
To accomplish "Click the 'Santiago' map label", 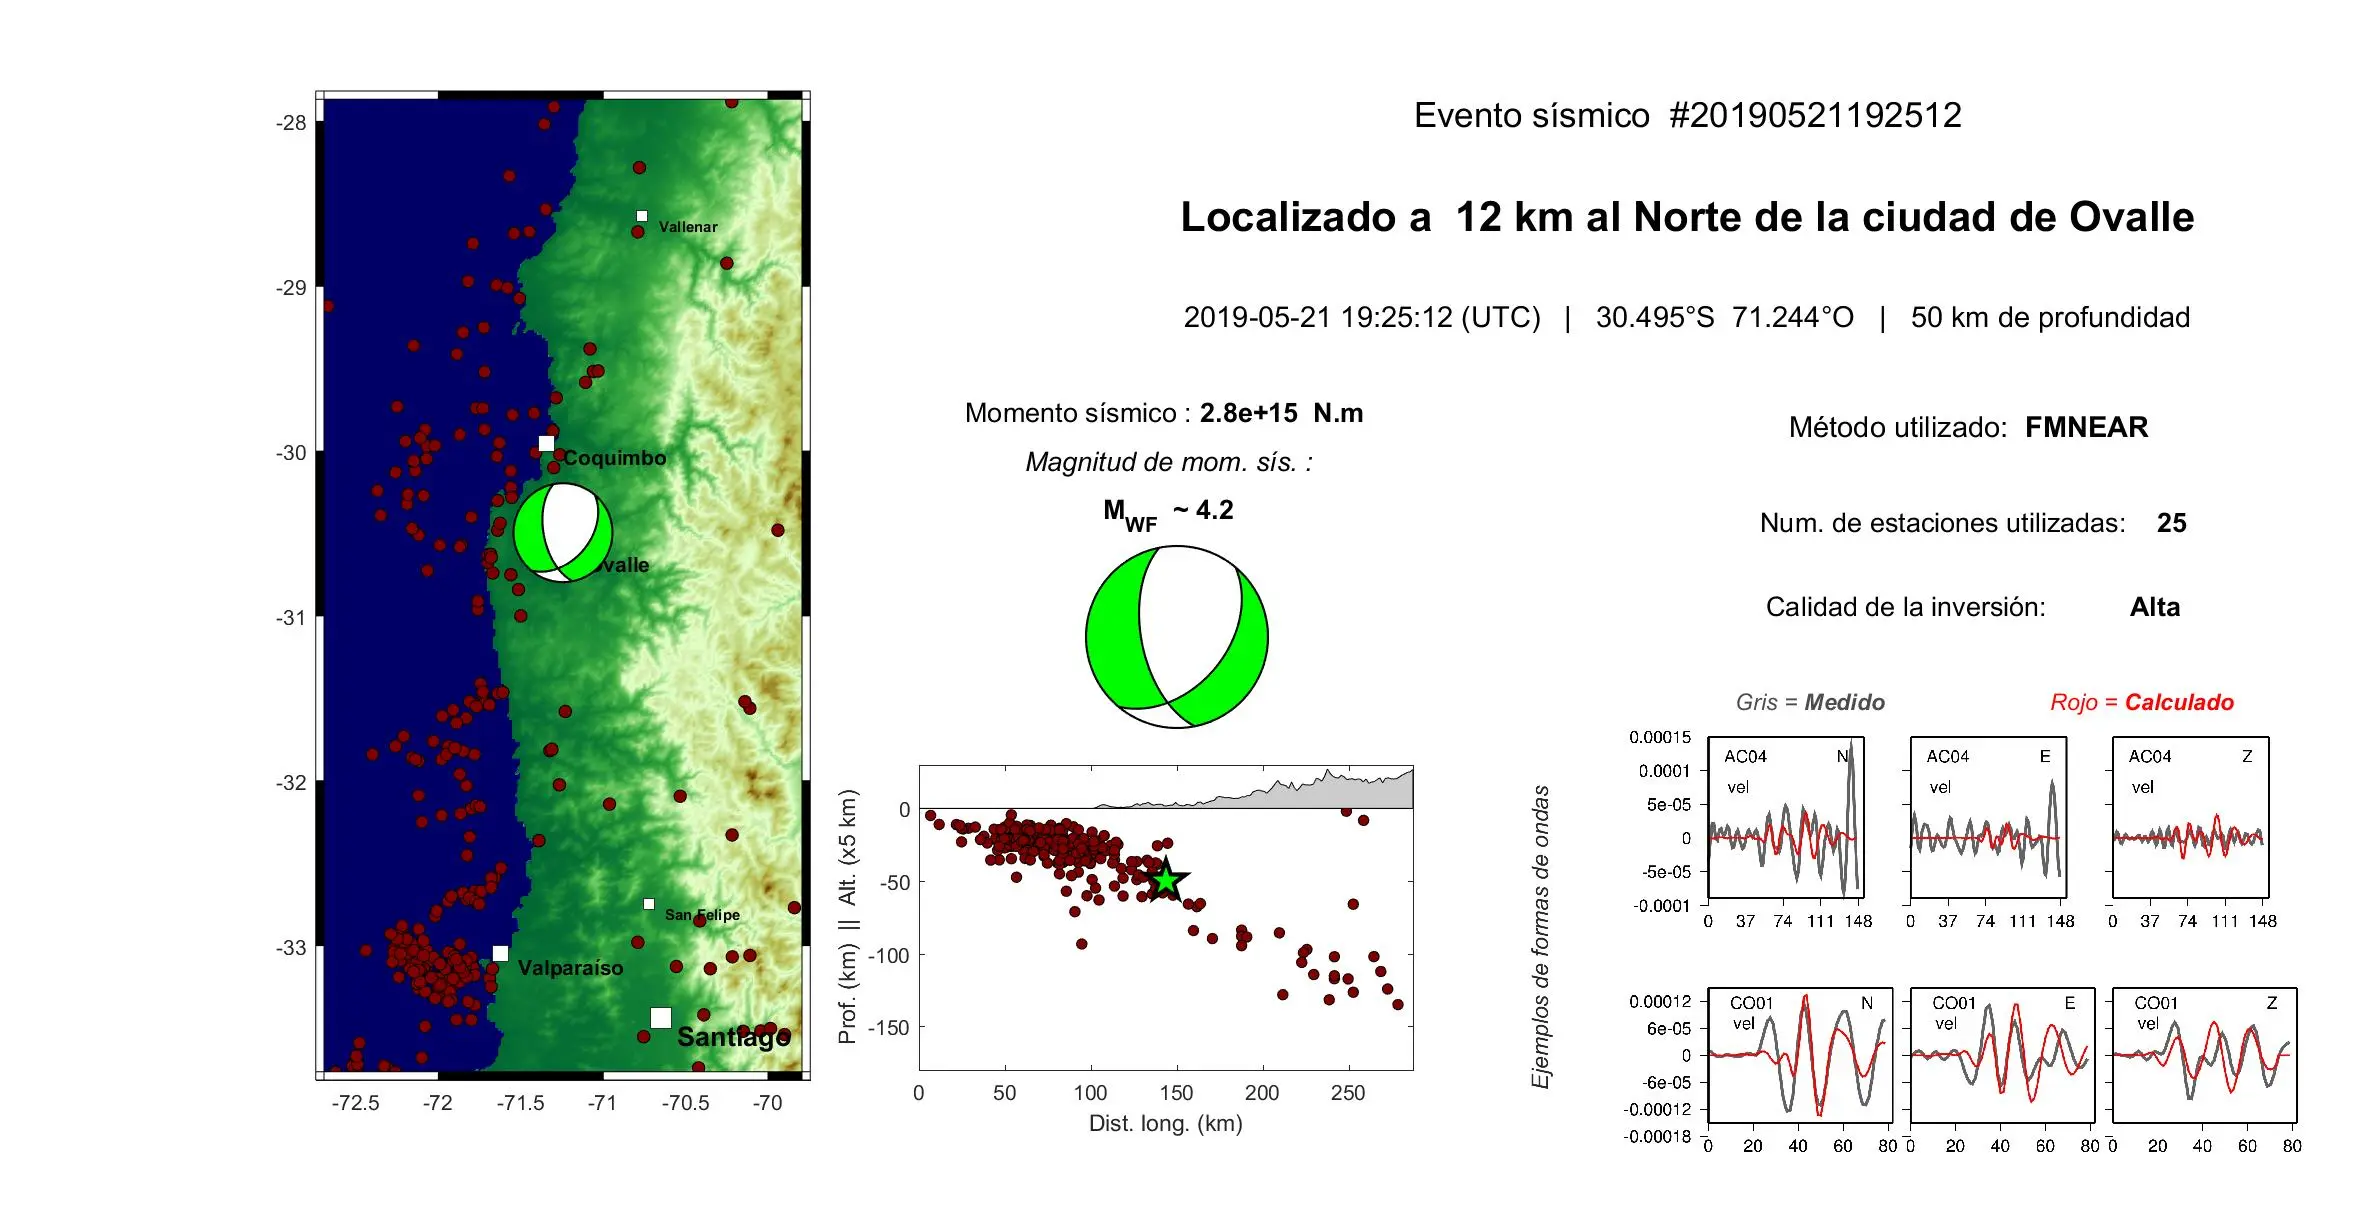I will (733, 1038).
